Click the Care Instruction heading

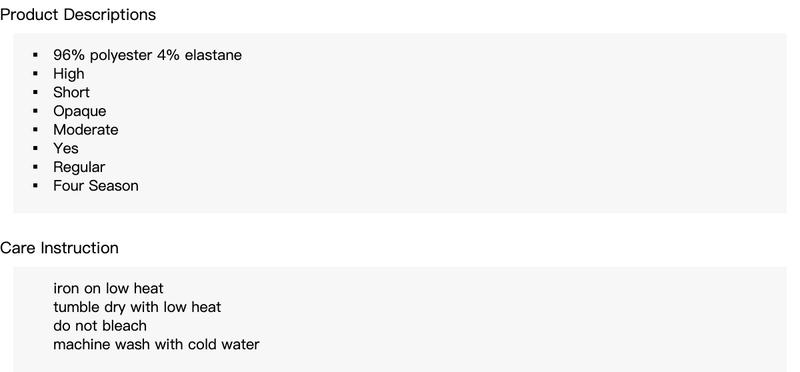tap(59, 248)
